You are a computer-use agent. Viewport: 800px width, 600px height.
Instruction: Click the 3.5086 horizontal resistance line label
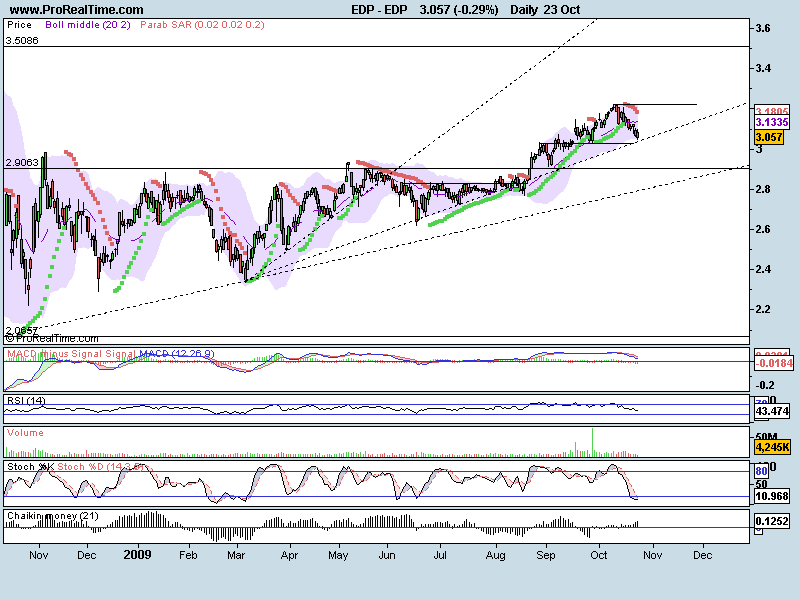22,41
